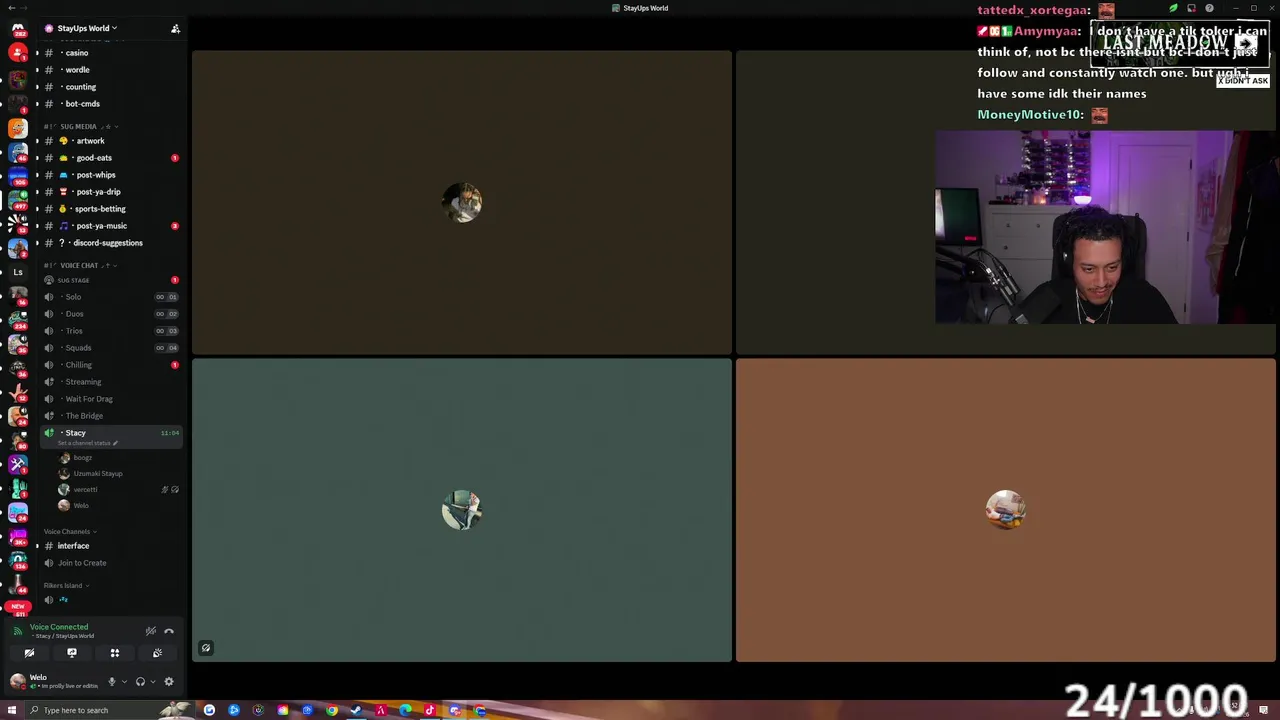Click the avatar in the brown call tile
The image size is (1280, 720).
1005,510
